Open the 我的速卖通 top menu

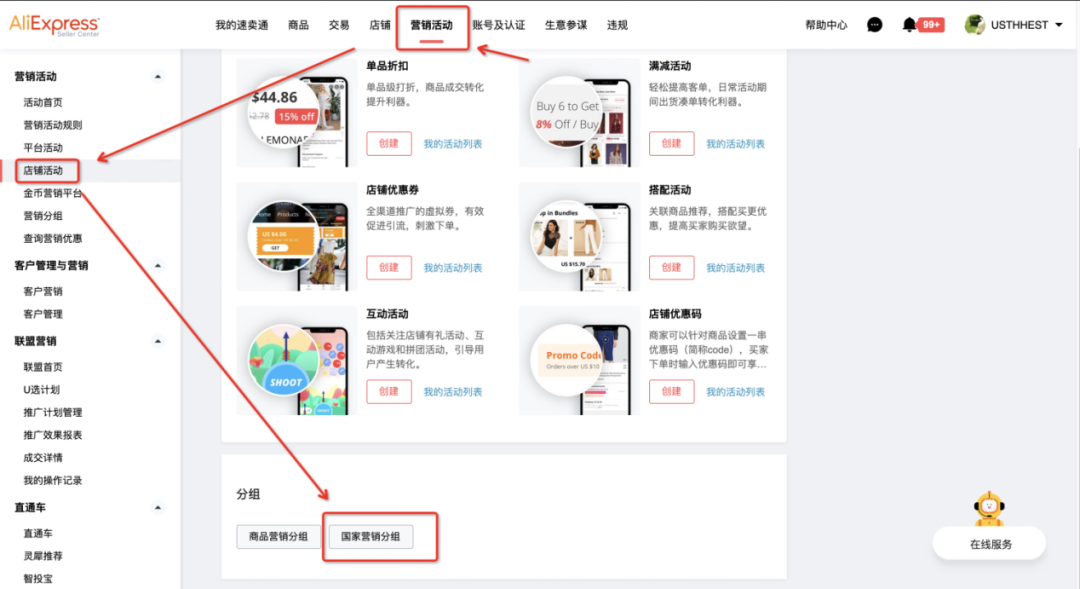click(x=241, y=25)
